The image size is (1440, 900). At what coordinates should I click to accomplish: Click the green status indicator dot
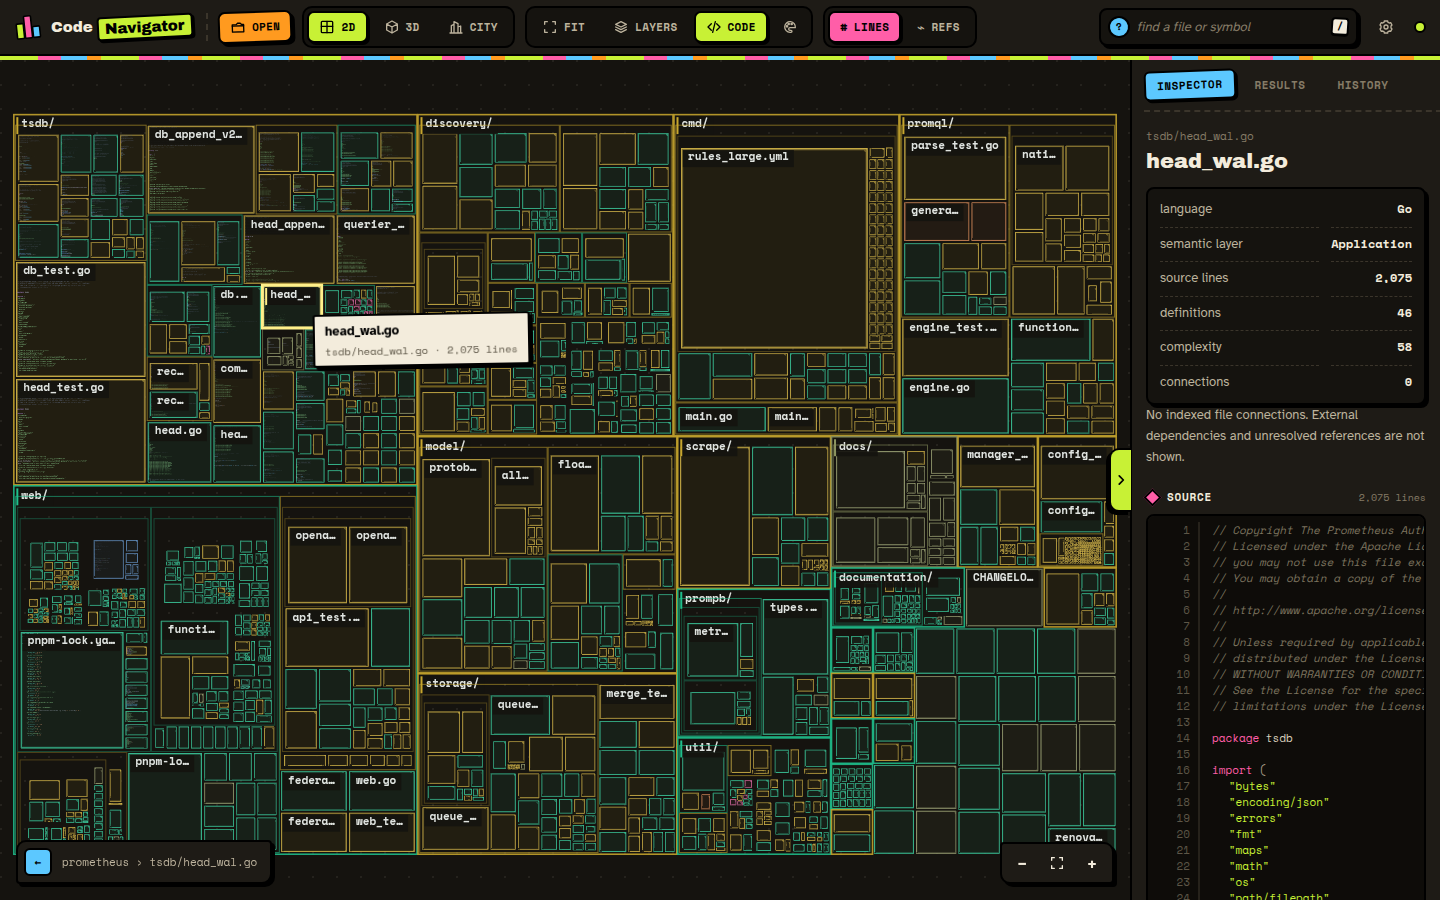click(x=1419, y=27)
